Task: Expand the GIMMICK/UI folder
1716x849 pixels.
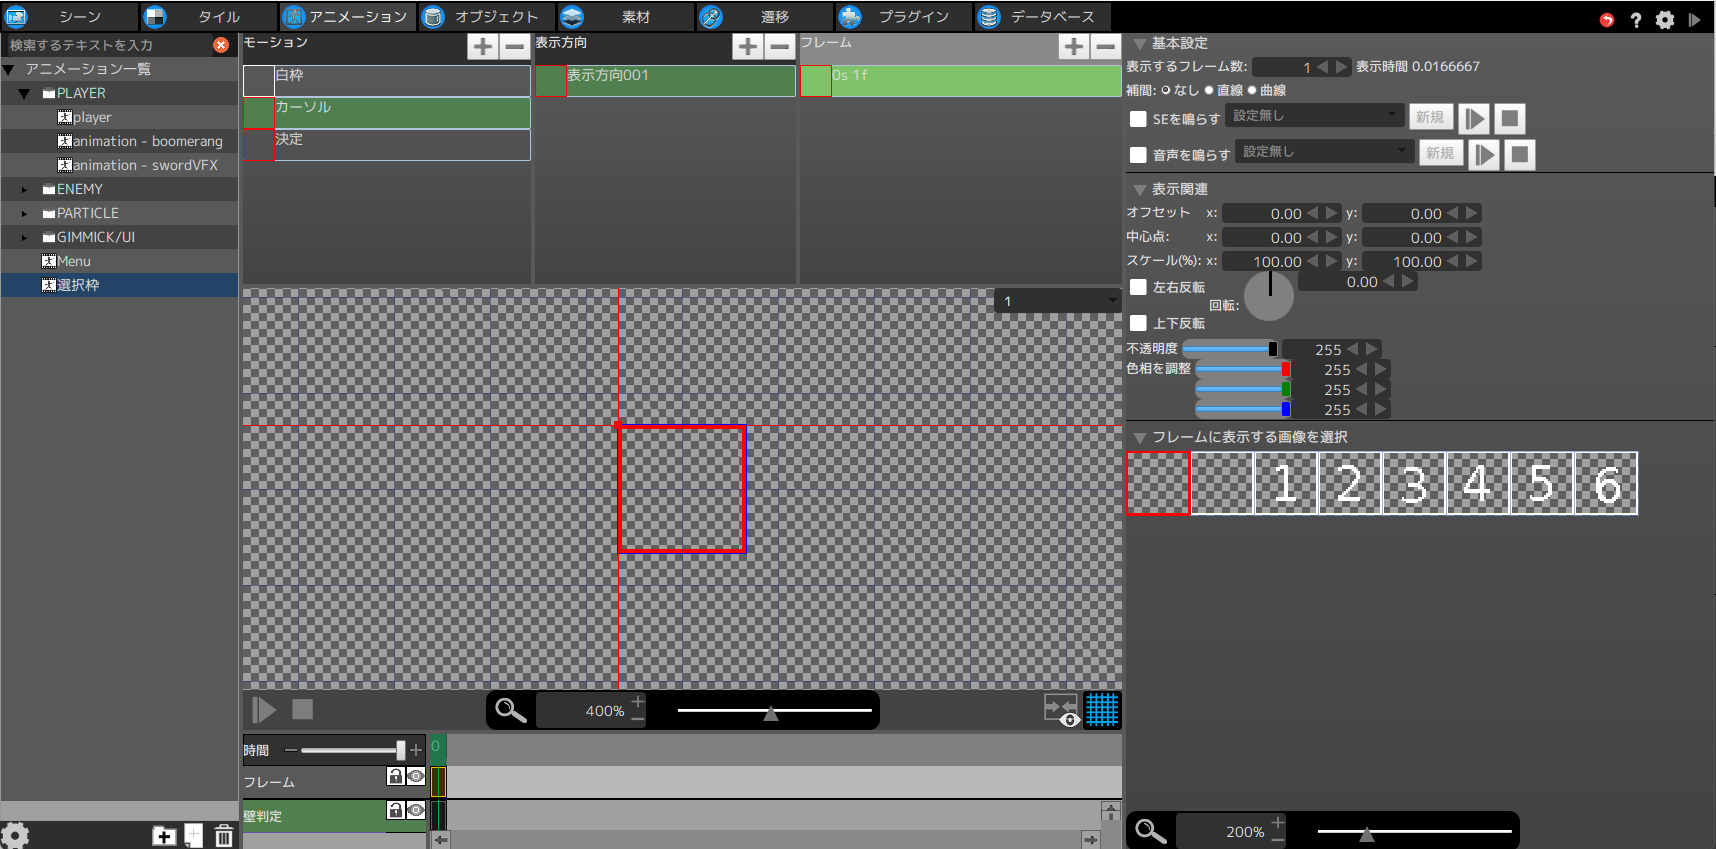Action: click(24, 237)
